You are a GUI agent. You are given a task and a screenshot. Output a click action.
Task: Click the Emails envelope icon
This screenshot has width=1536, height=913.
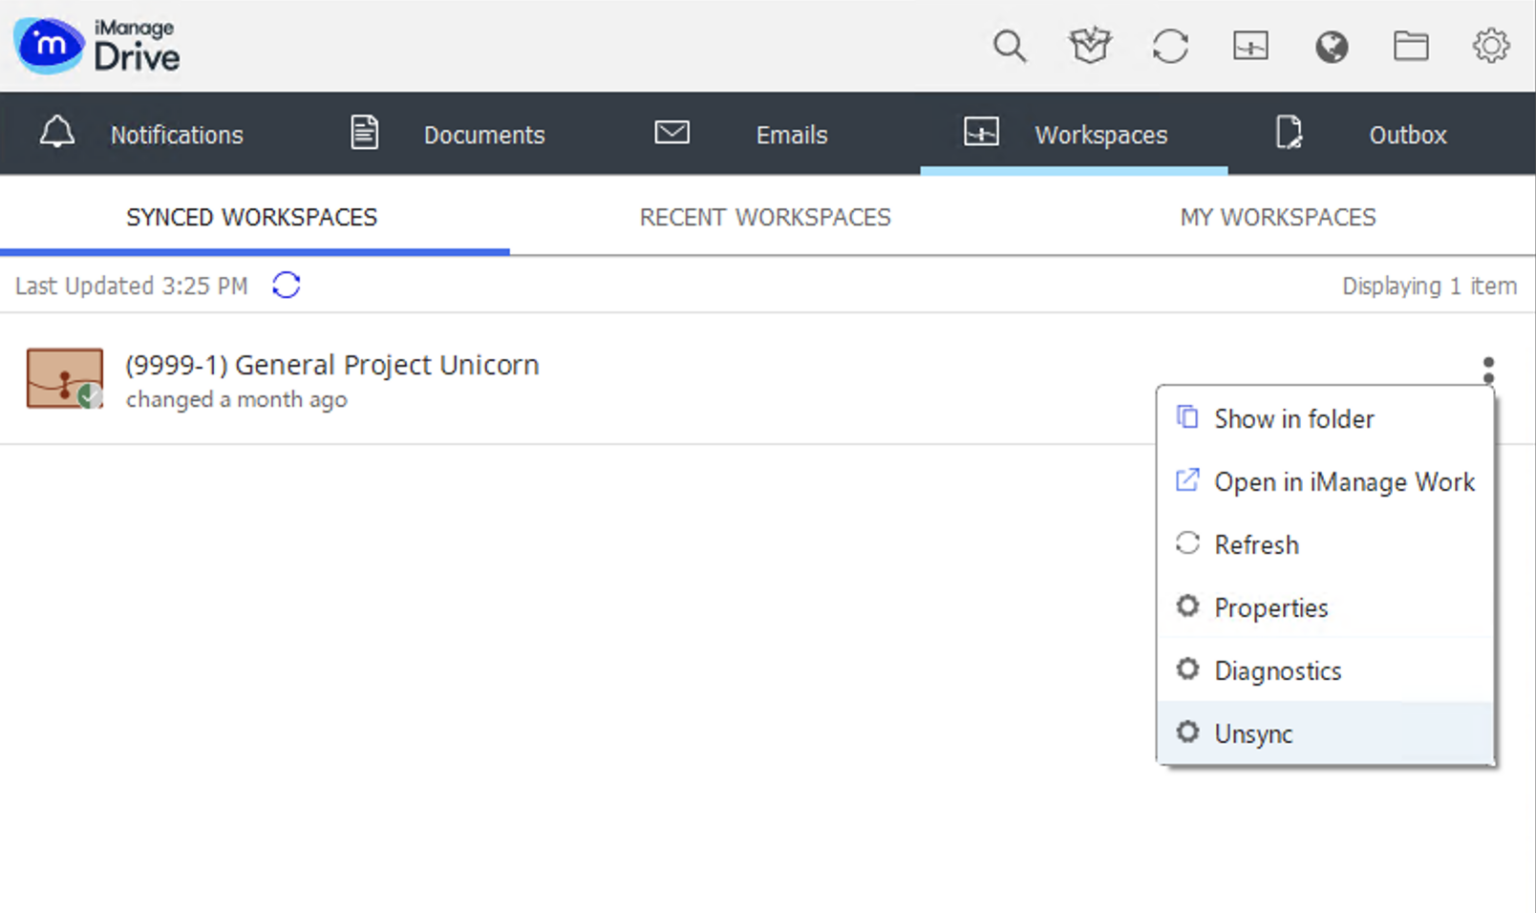click(x=672, y=132)
